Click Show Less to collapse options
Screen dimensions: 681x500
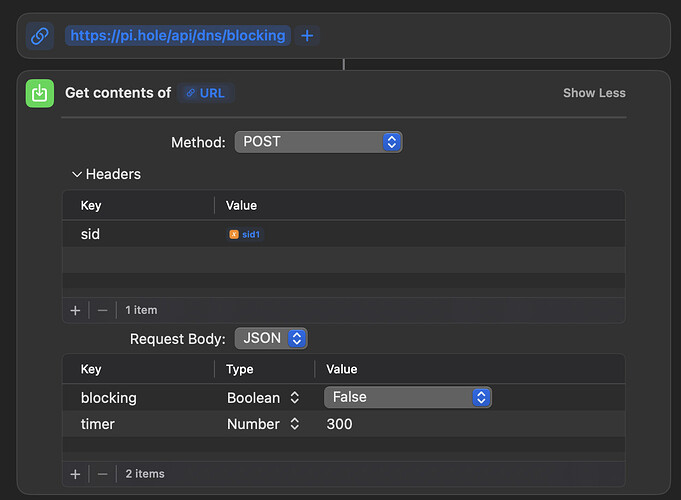(x=594, y=93)
